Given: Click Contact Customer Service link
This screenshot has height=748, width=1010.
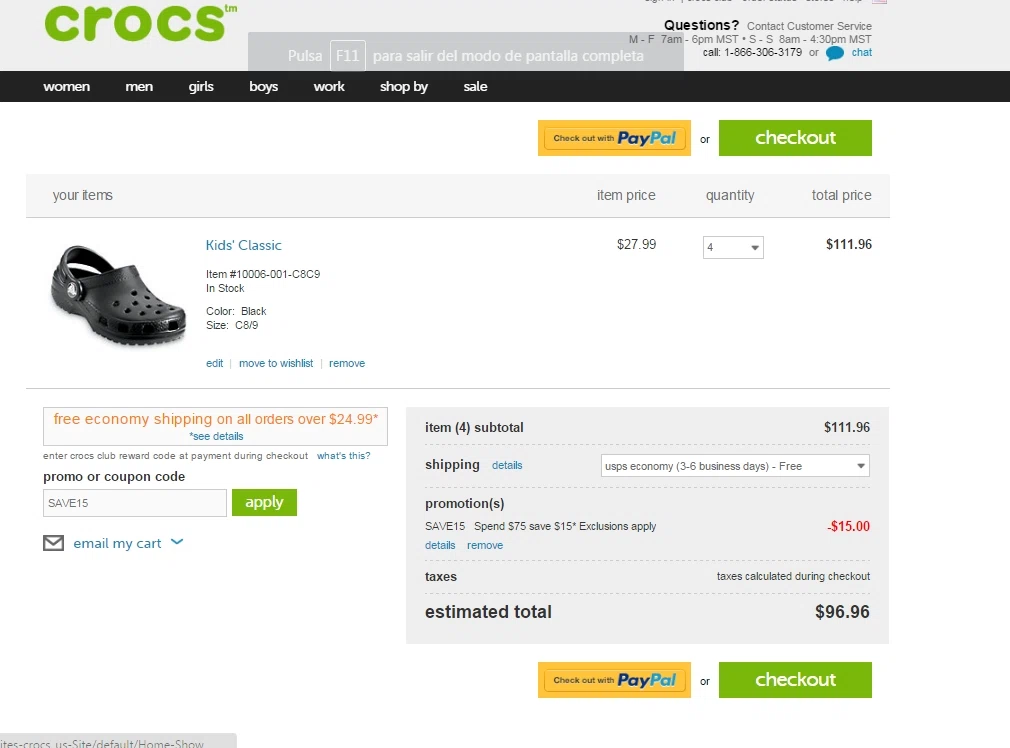Looking at the screenshot, I should pos(809,26).
